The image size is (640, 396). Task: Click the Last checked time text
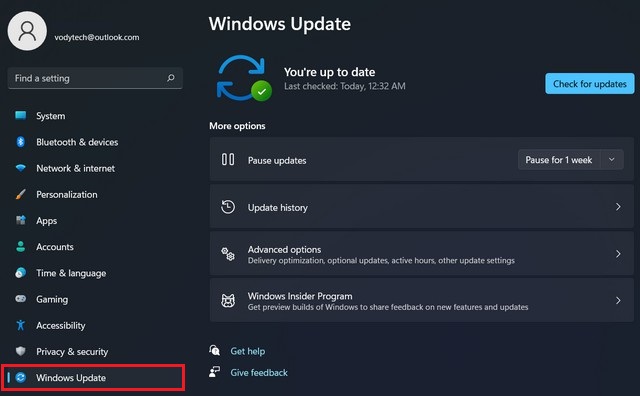(345, 86)
